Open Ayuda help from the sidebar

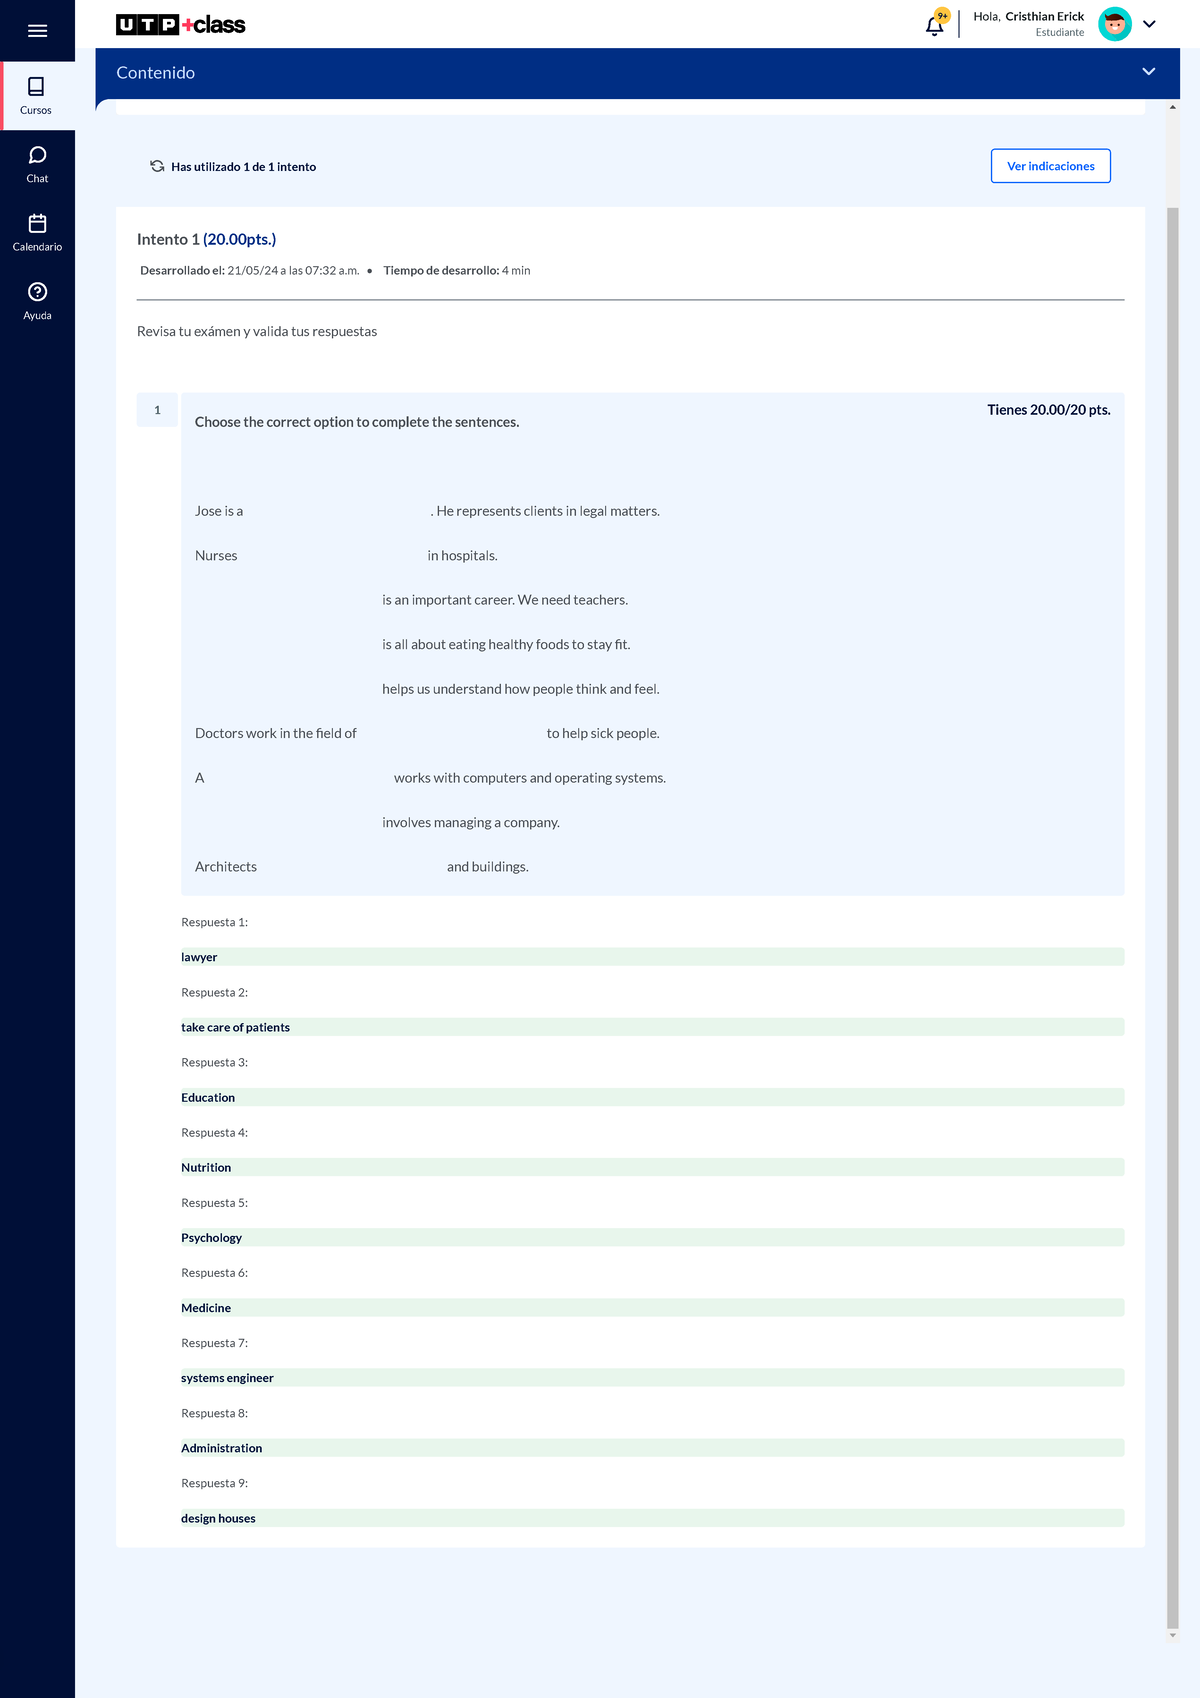37,300
